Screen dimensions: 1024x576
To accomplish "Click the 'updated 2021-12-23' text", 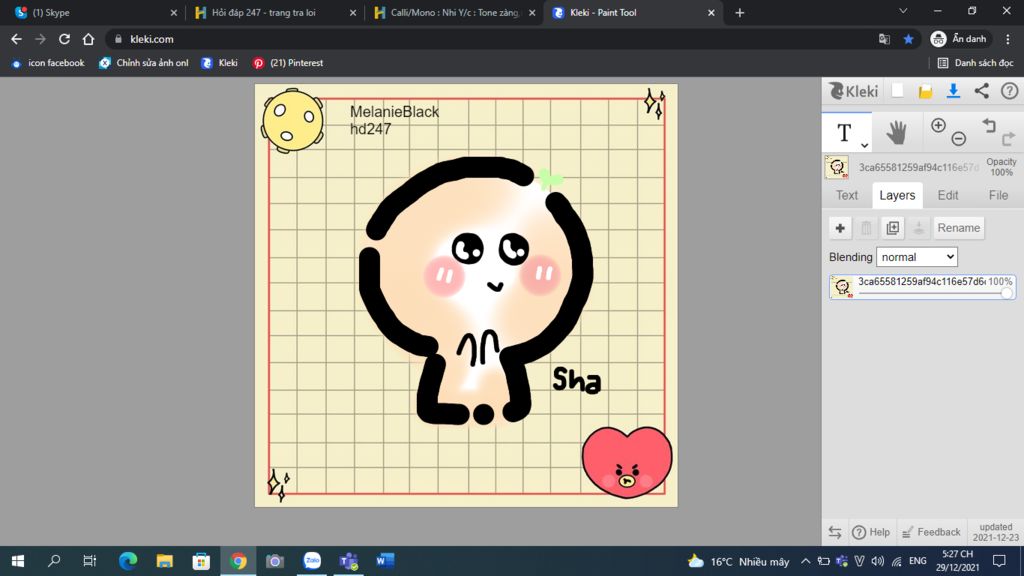I will click(995, 532).
